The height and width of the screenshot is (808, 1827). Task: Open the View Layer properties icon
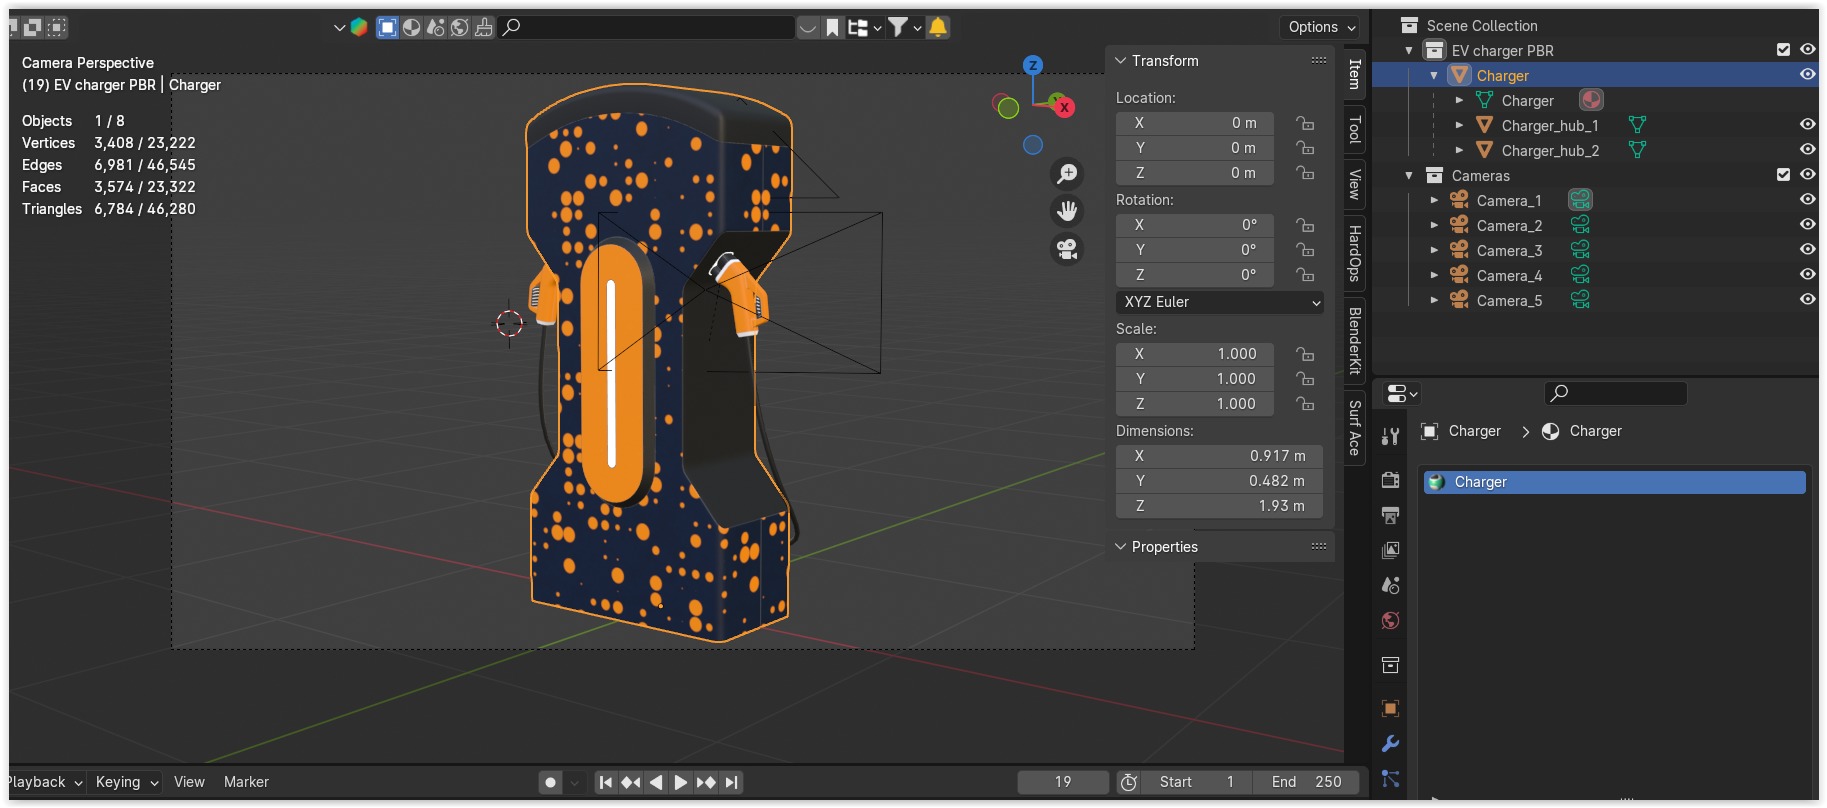pos(1390,550)
